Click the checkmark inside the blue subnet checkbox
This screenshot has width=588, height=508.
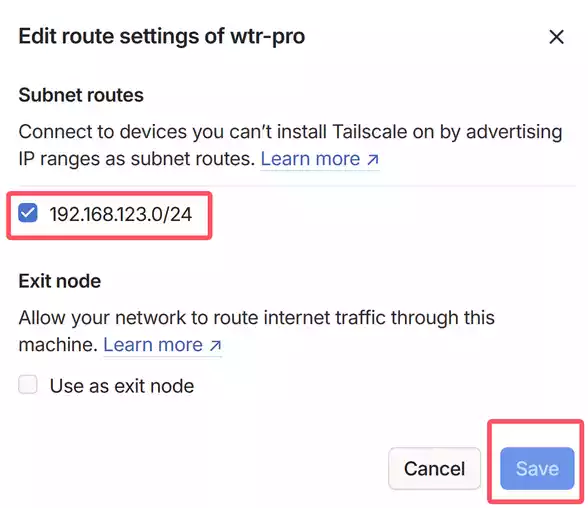28,213
